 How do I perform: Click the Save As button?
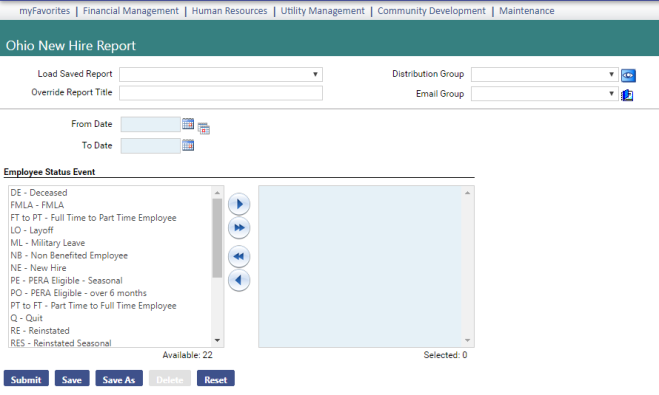click(119, 379)
